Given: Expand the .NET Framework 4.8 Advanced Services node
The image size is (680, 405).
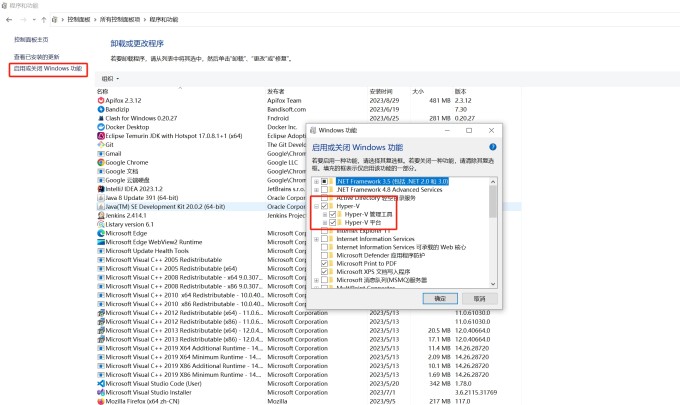Looking at the screenshot, I should (x=316, y=189).
